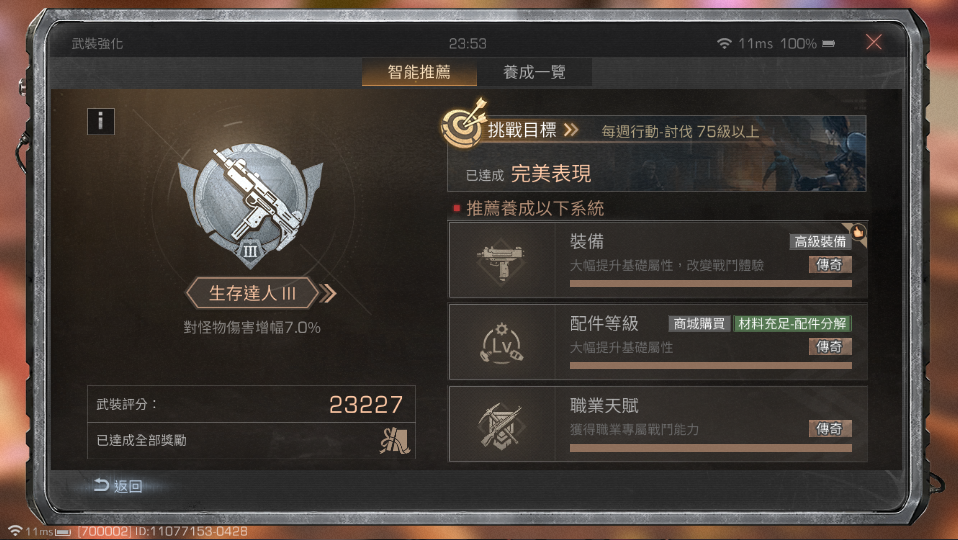
Task: Click the target bullseye challenge icon
Action: pos(464,123)
